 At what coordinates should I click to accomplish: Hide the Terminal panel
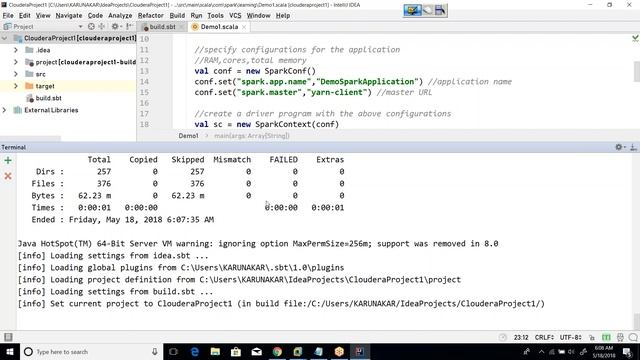tap(633, 147)
